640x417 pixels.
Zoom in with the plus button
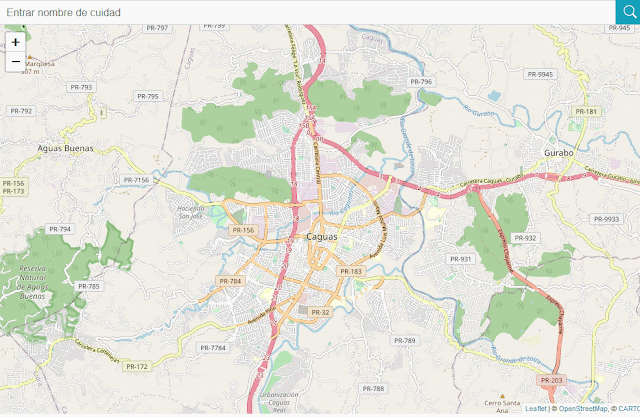[16, 42]
